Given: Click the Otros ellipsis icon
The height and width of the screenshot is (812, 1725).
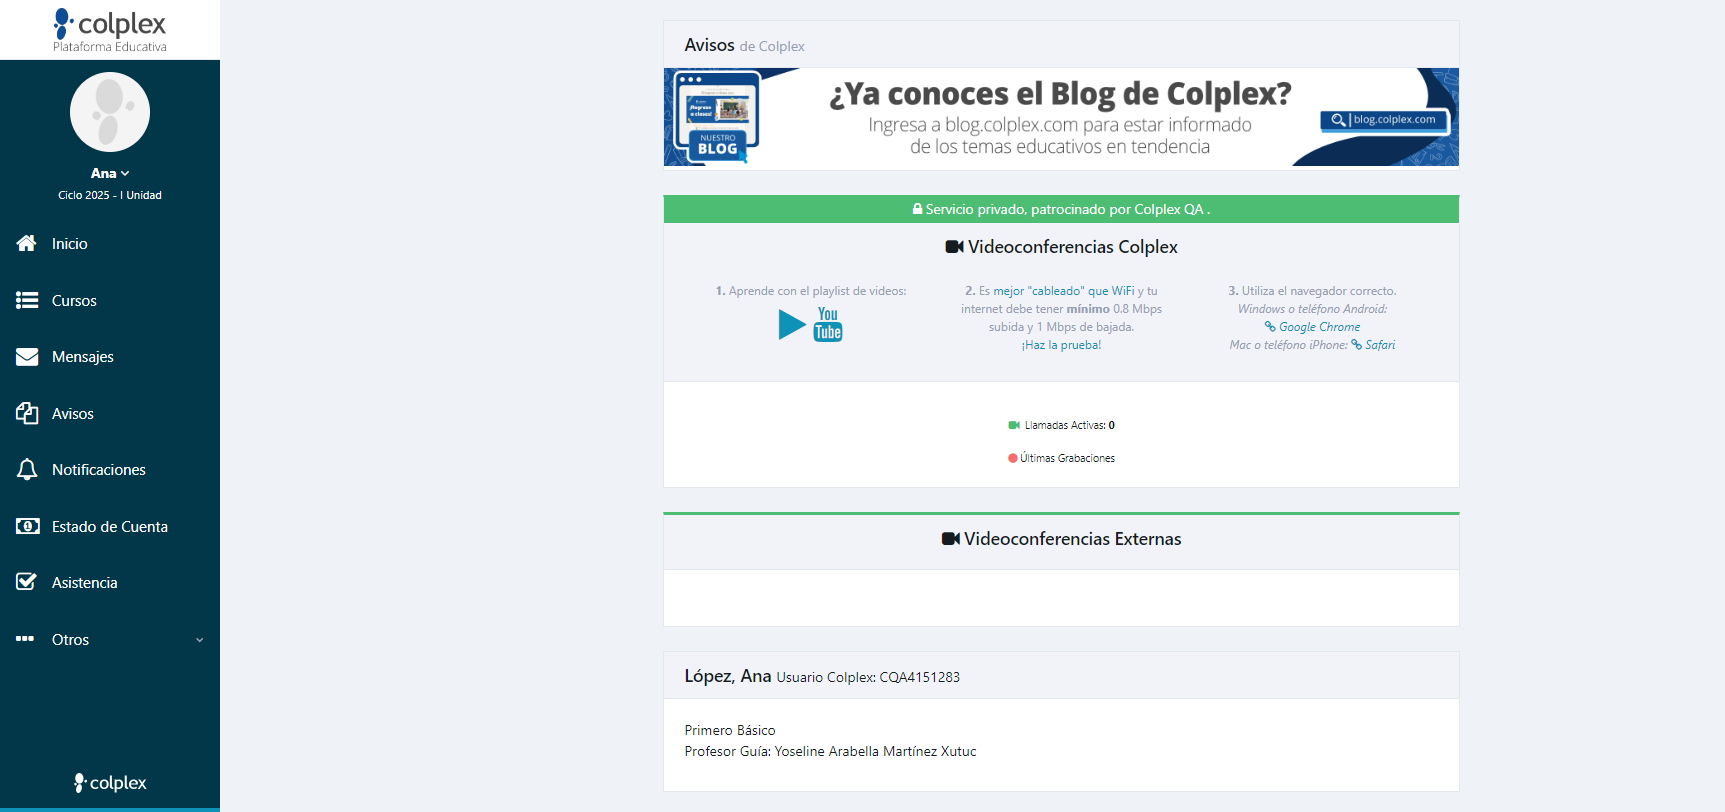Looking at the screenshot, I should (x=25, y=638).
